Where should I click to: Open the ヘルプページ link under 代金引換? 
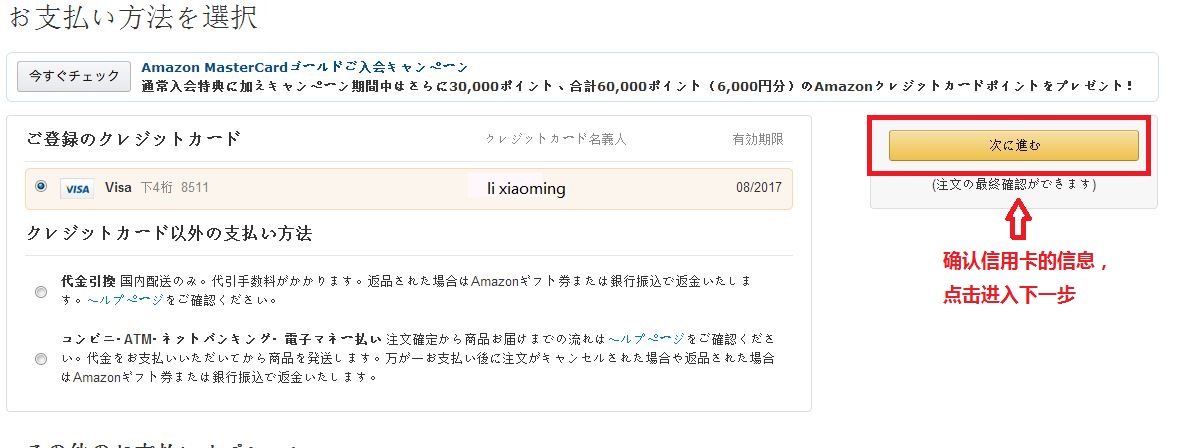coord(126,300)
